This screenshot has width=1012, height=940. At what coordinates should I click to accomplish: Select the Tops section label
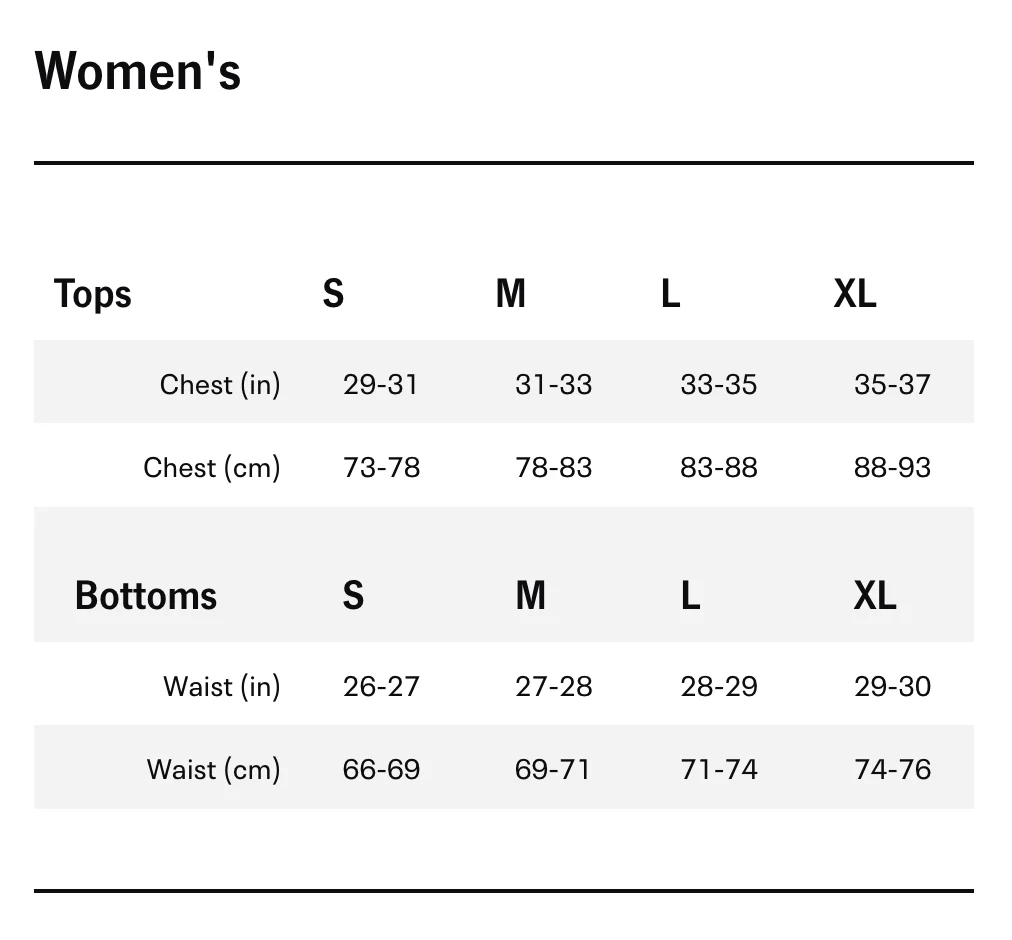93,294
